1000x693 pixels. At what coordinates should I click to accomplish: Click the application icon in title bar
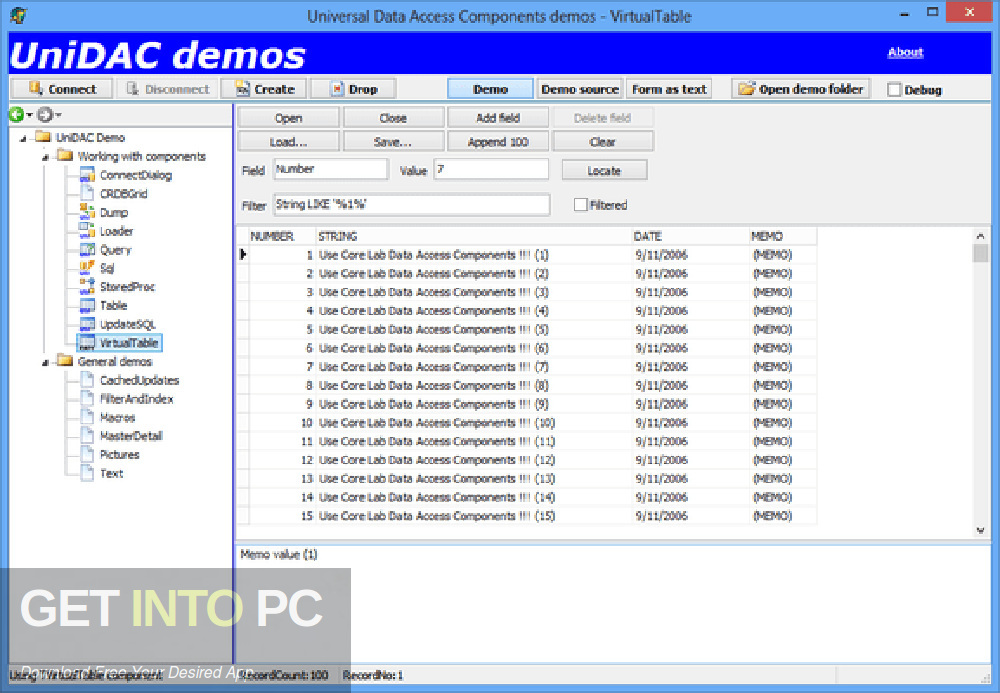18,15
